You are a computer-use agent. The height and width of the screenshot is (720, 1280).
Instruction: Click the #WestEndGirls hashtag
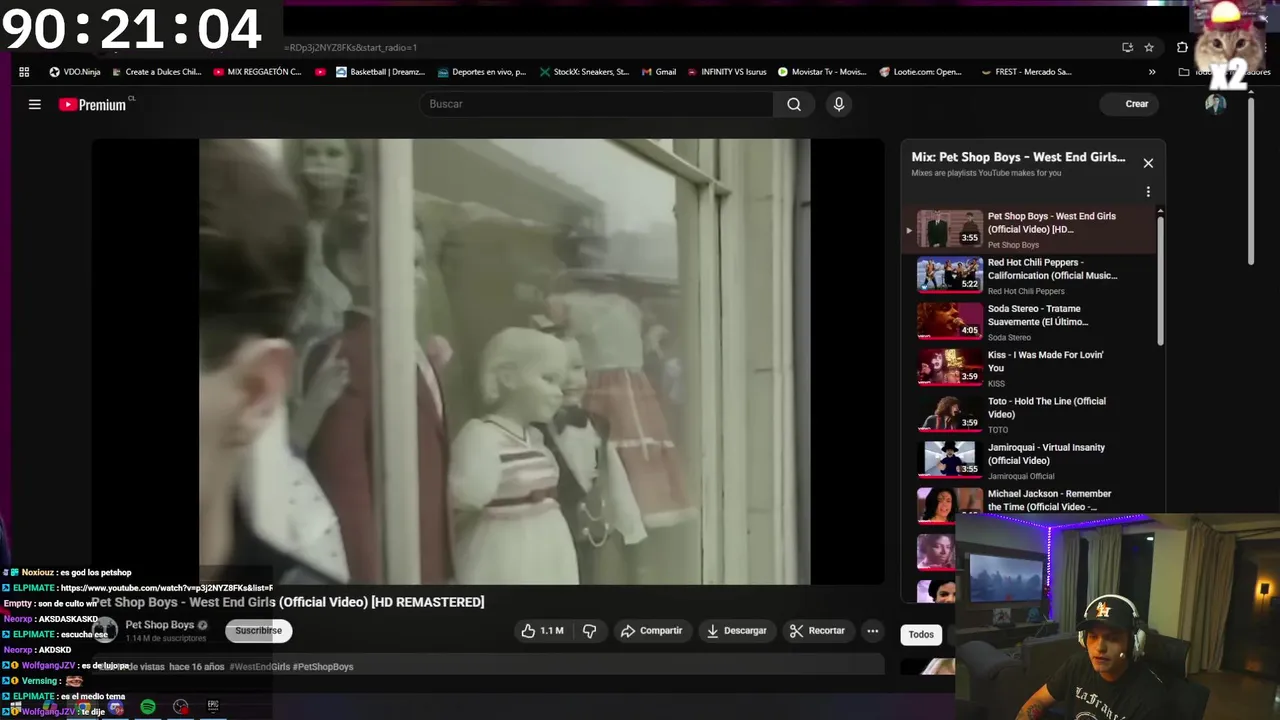(260, 667)
